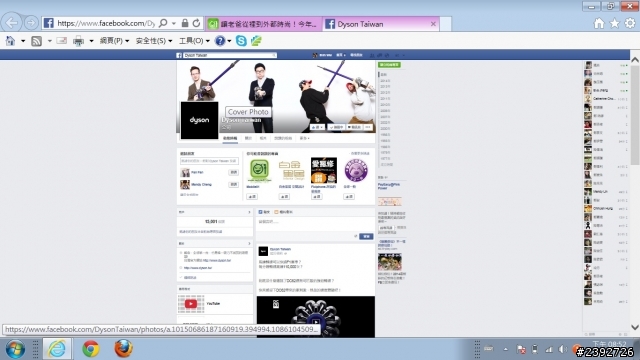Image resolution: width=640 pixels, height=360 pixels.
Task: Select the first tab under the page cover
Action: tap(230, 138)
